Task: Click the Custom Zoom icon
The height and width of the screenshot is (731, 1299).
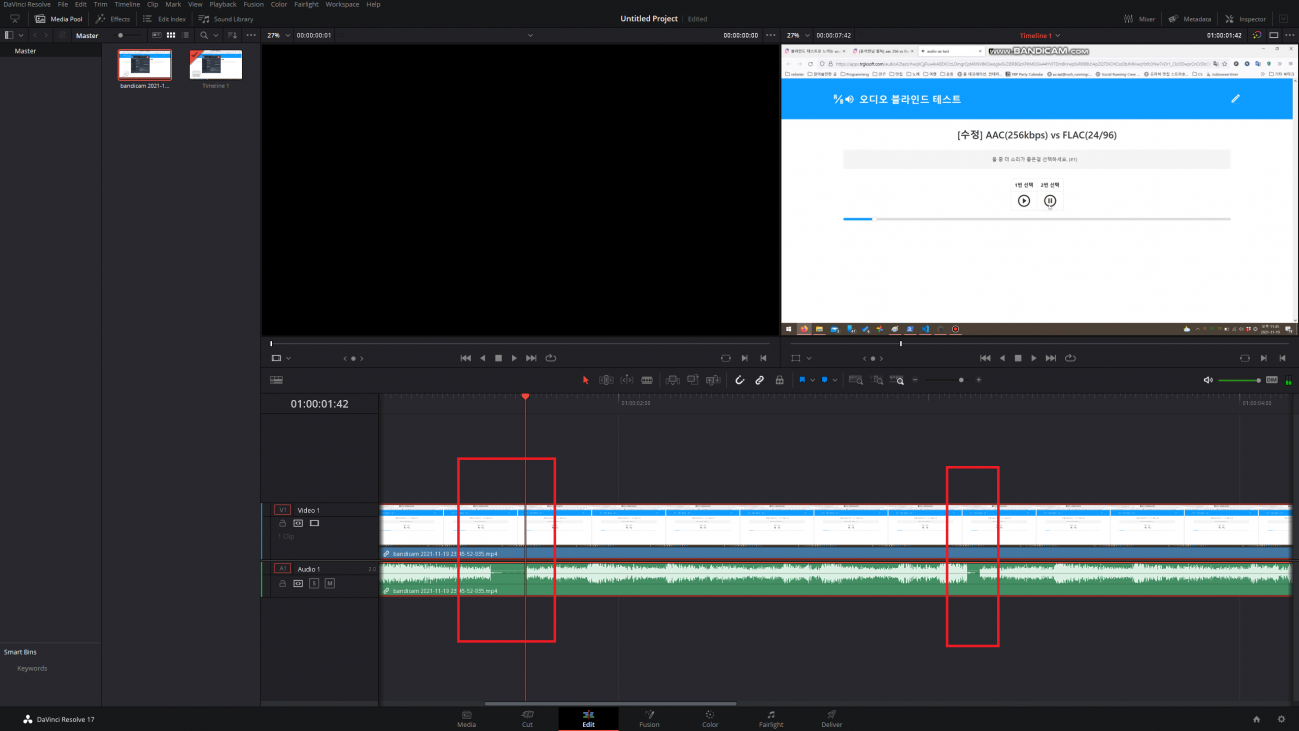Action: [898, 380]
